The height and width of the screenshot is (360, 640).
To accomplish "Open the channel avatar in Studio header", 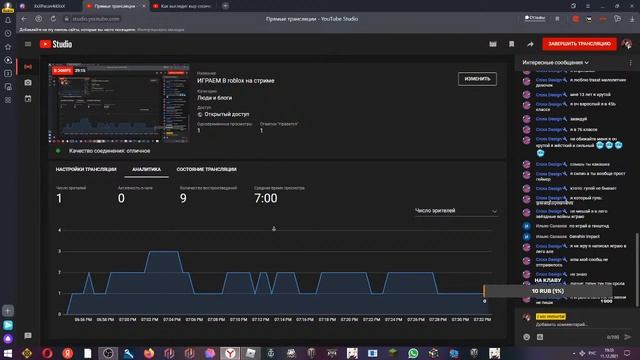I will [x=627, y=44].
